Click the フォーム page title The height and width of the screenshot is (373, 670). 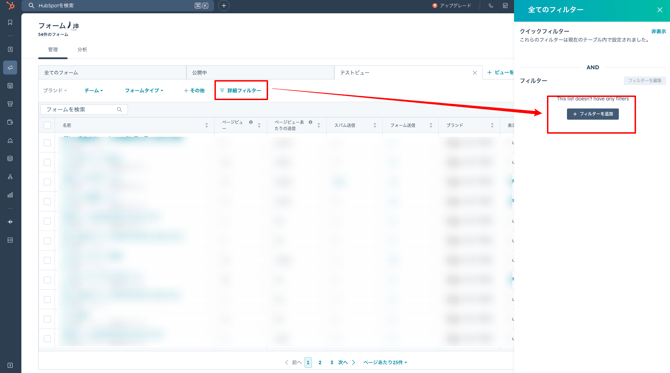click(52, 26)
